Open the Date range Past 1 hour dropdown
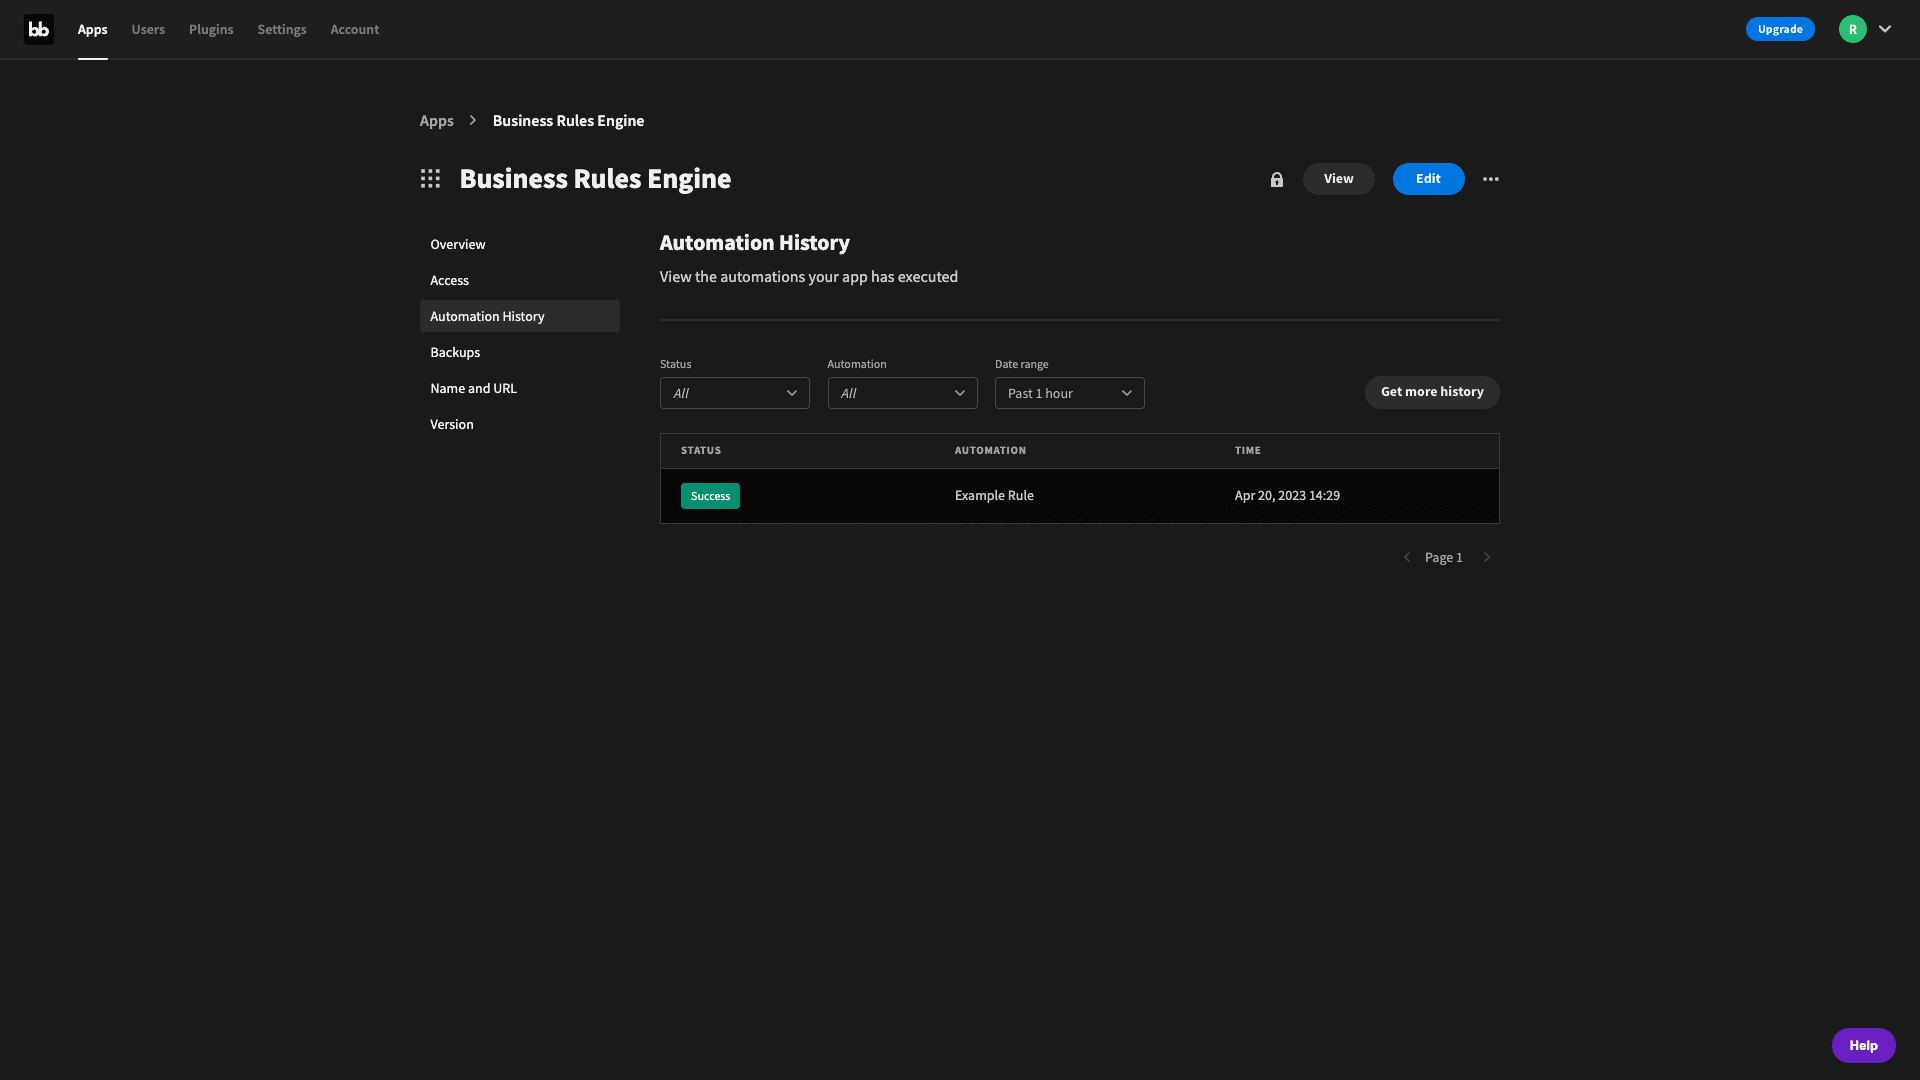The height and width of the screenshot is (1080, 1920). coord(1070,393)
